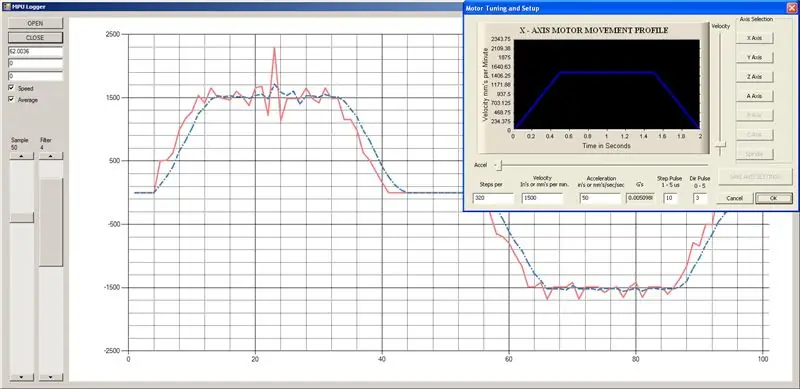Toggle the Speed checkbox
Image resolution: width=800 pixels, height=389 pixels.
tap(12, 88)
